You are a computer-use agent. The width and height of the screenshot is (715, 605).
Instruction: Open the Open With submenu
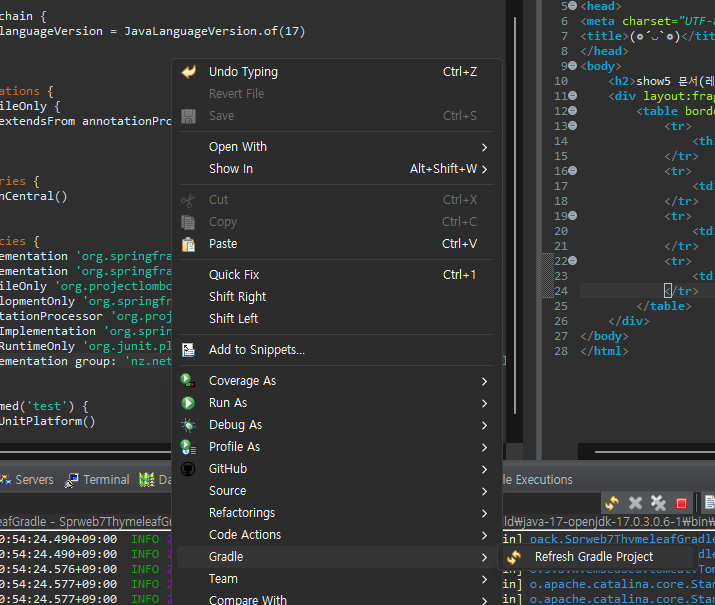[x=337, y=147]
